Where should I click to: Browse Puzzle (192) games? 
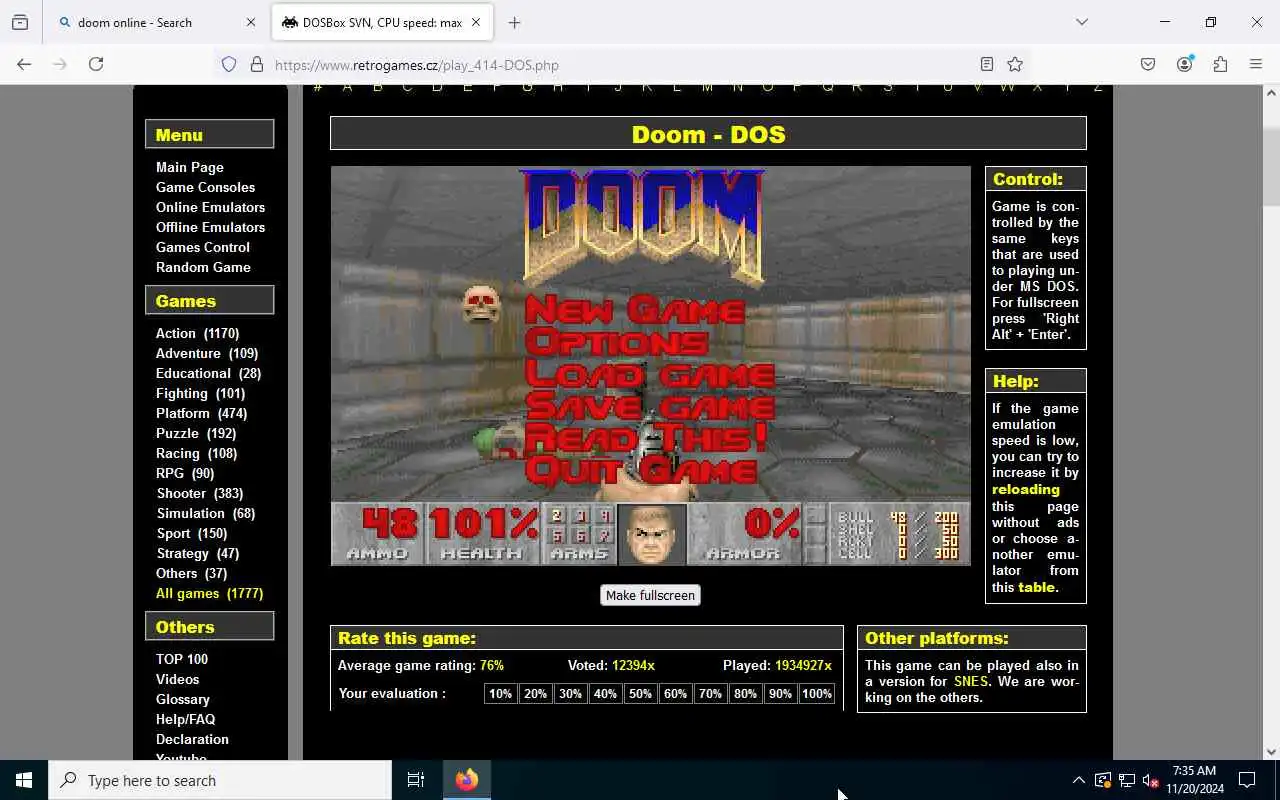click(196, 433)
